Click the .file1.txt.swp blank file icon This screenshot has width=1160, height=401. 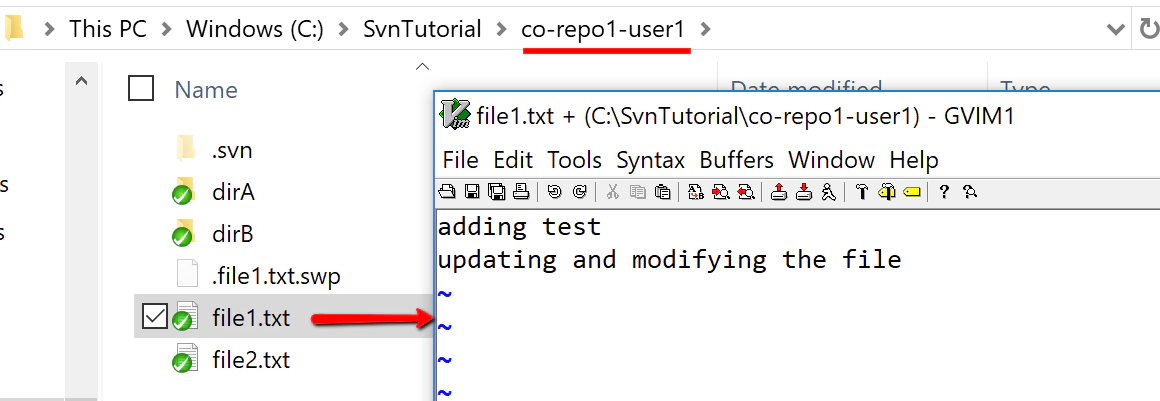tap(187, 275)
